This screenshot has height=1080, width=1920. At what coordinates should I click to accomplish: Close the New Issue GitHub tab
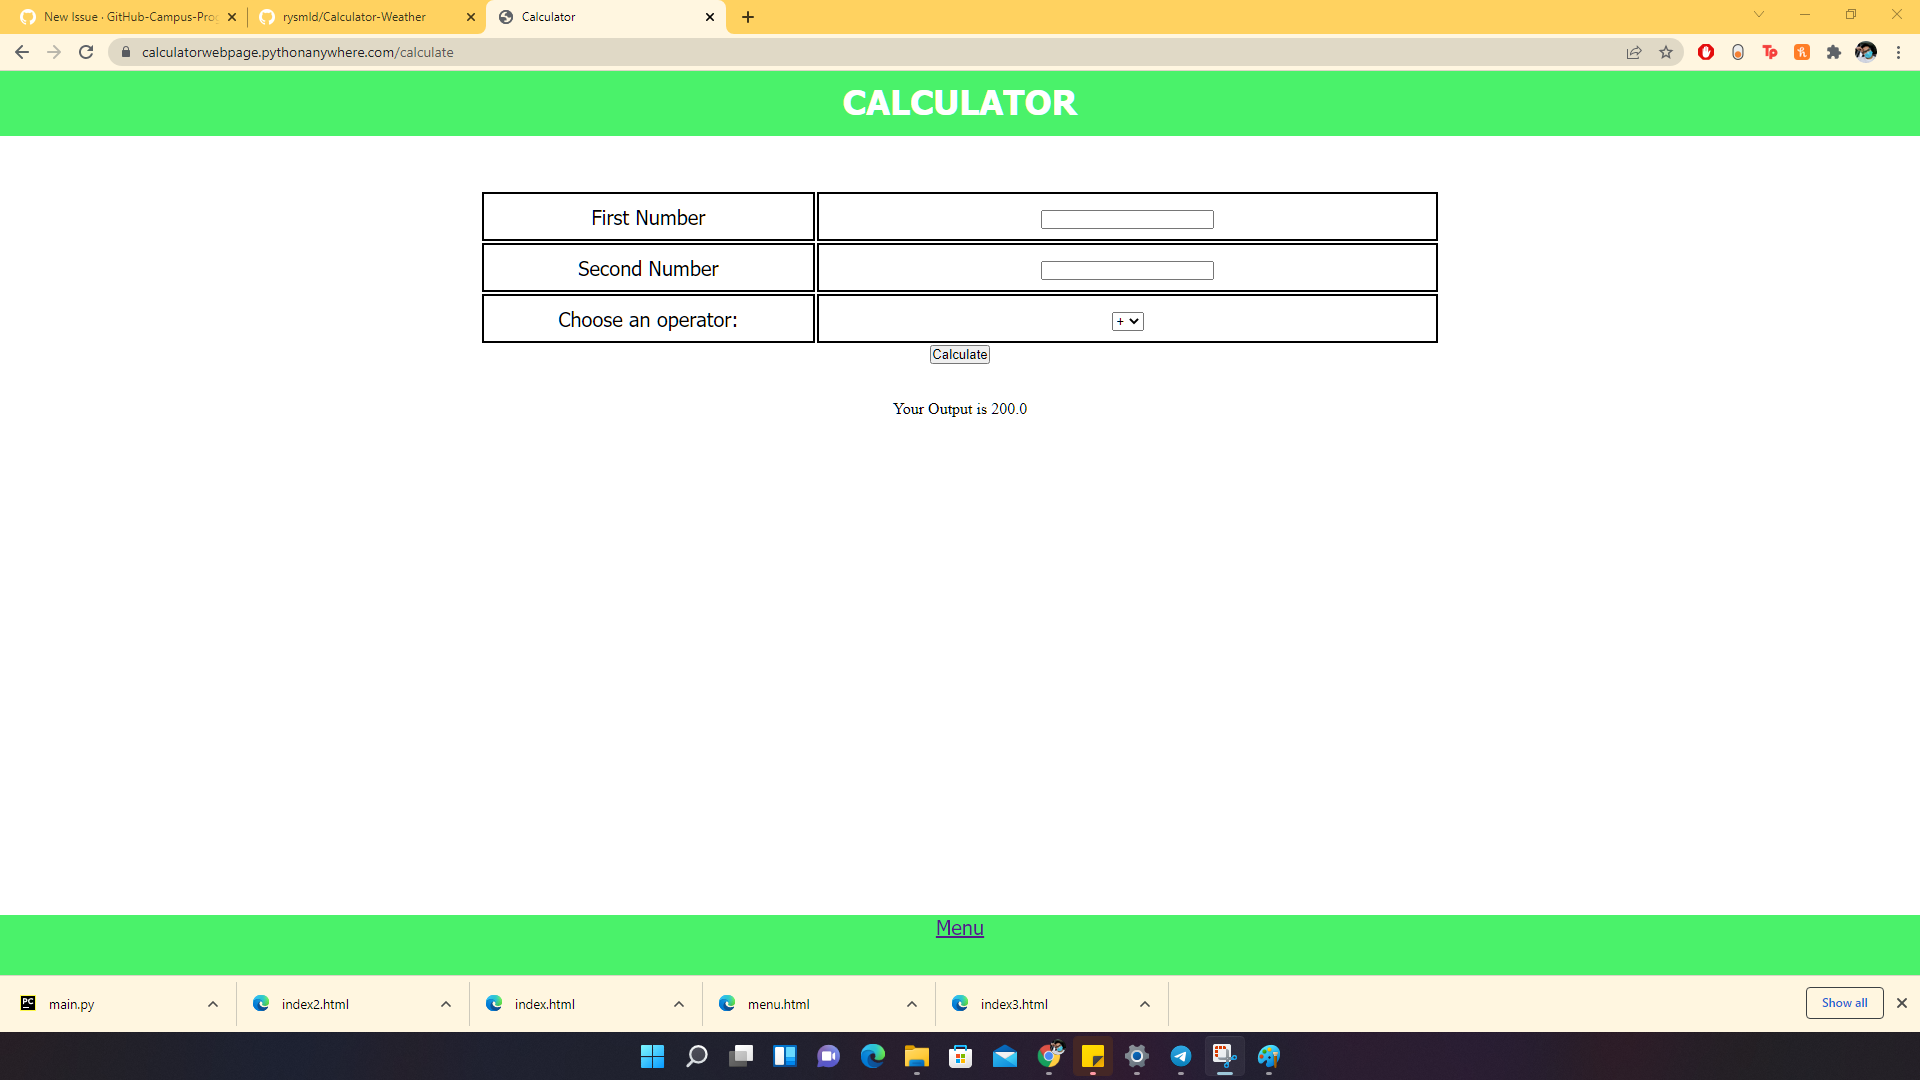pyautogui.click(x=232, y=17)
